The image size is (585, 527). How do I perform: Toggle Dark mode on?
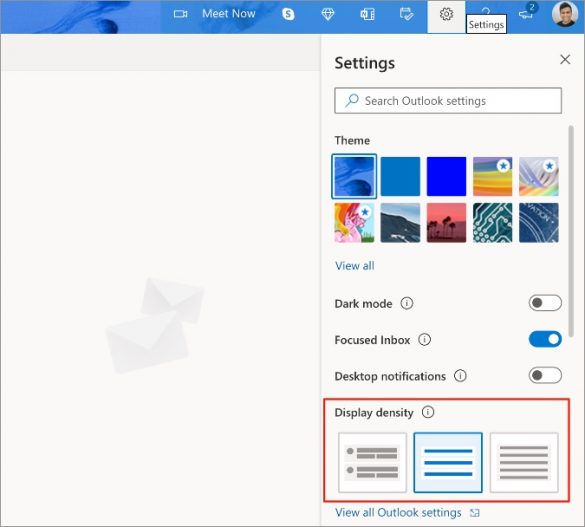click(x=545, y=303)
